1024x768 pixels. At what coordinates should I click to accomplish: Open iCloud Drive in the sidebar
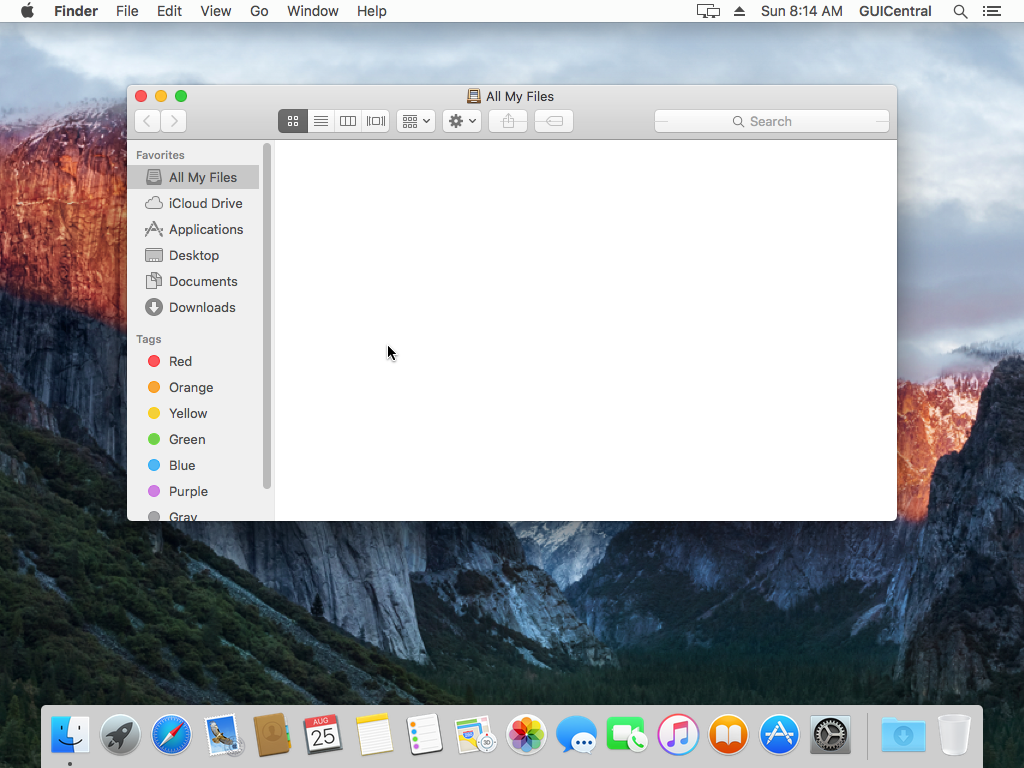pyautogui.click(x=193, y=203)
